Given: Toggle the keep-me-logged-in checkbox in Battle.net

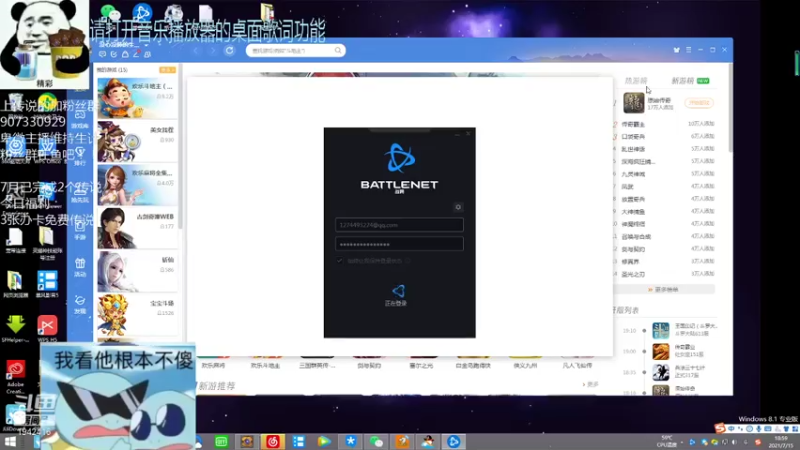Looking at the screenshot, I should 340,261.
